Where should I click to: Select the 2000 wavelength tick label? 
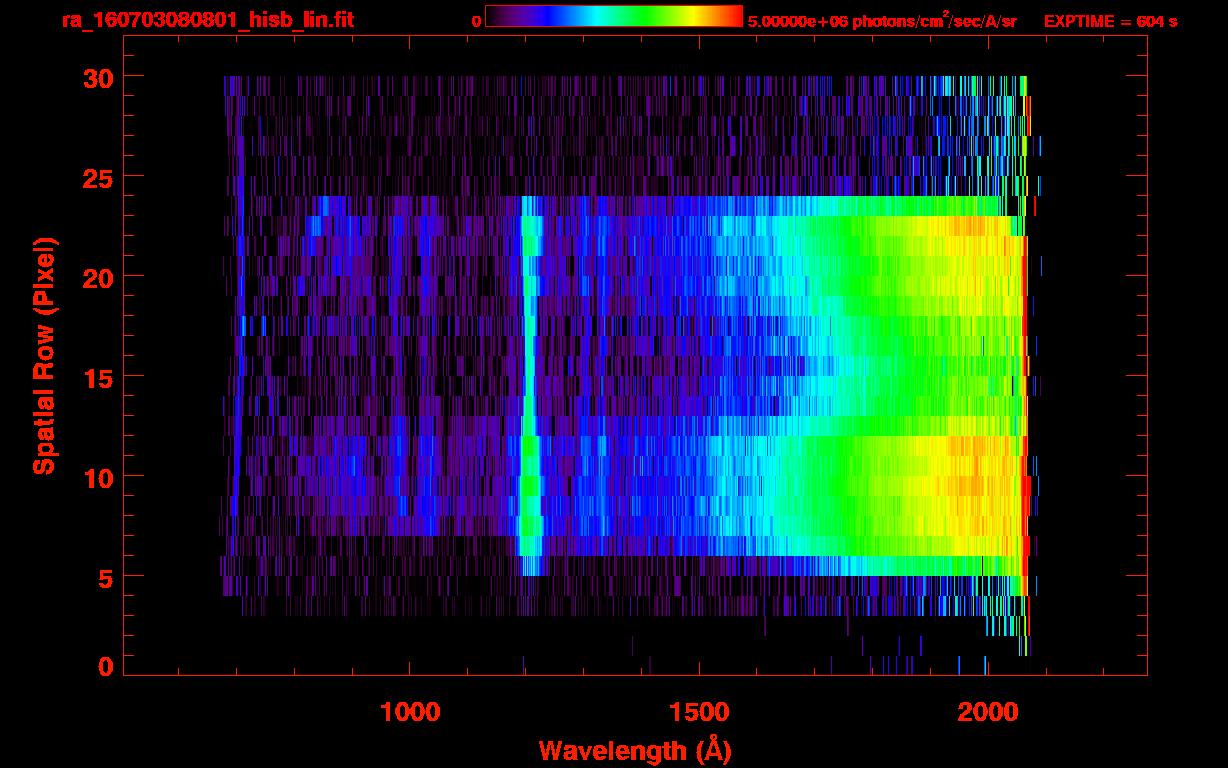tap(986, 712)
